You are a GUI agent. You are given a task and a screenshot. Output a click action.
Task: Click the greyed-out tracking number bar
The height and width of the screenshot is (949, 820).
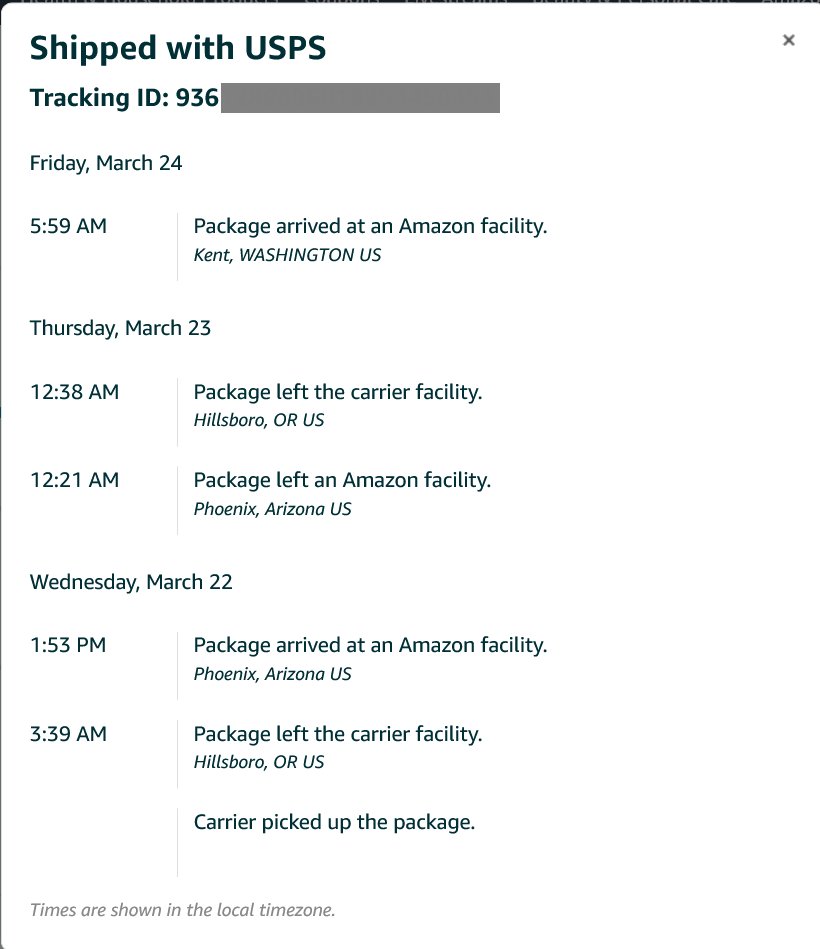[x=359, y=98]
